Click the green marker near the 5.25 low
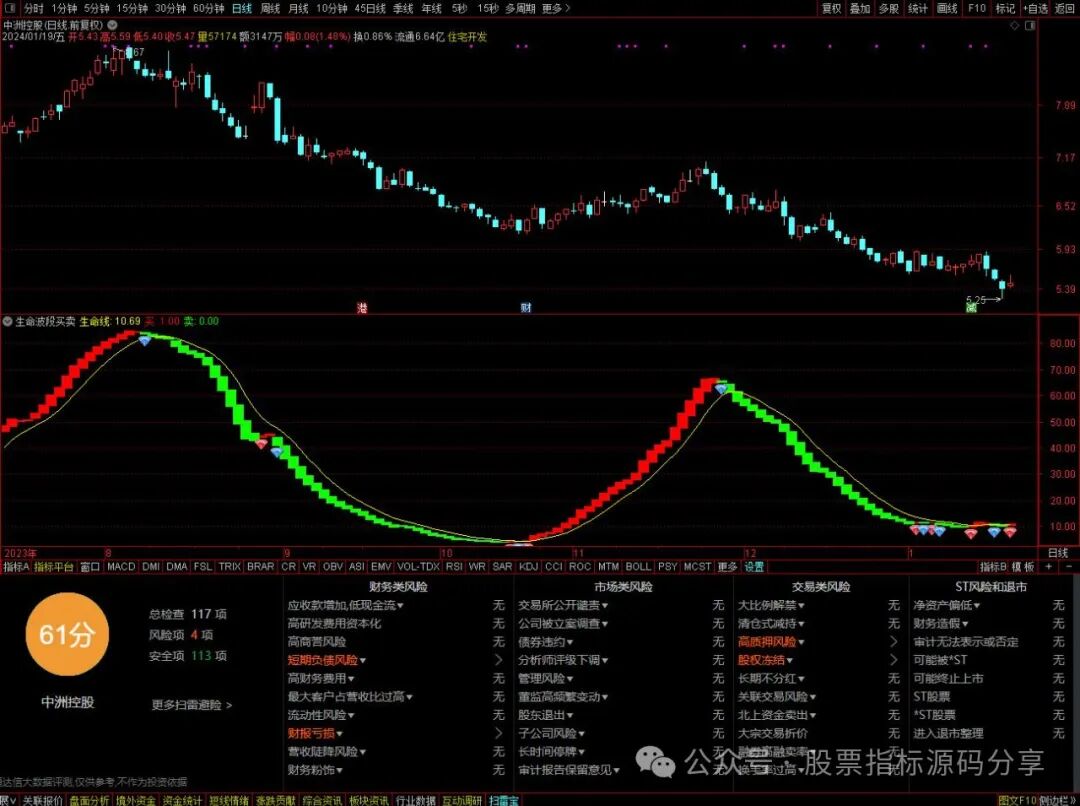The image size is (1080, 806). 971,307
